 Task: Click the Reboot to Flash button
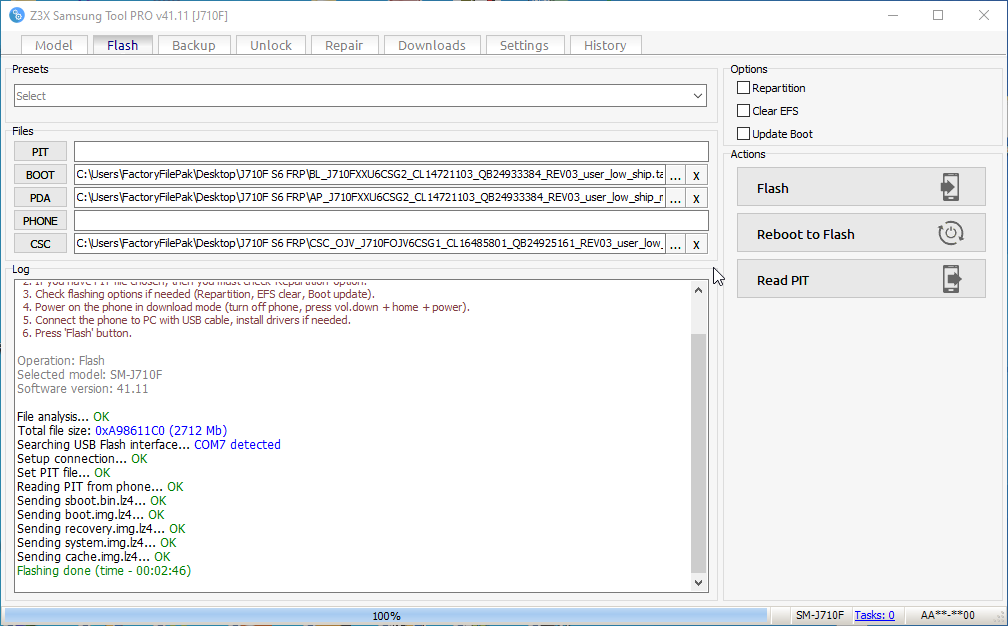click(x=861, y=233)
